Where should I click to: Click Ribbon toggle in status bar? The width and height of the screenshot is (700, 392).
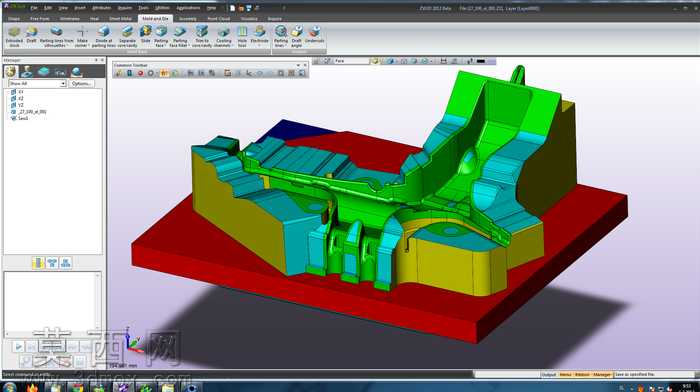point(583,375)
